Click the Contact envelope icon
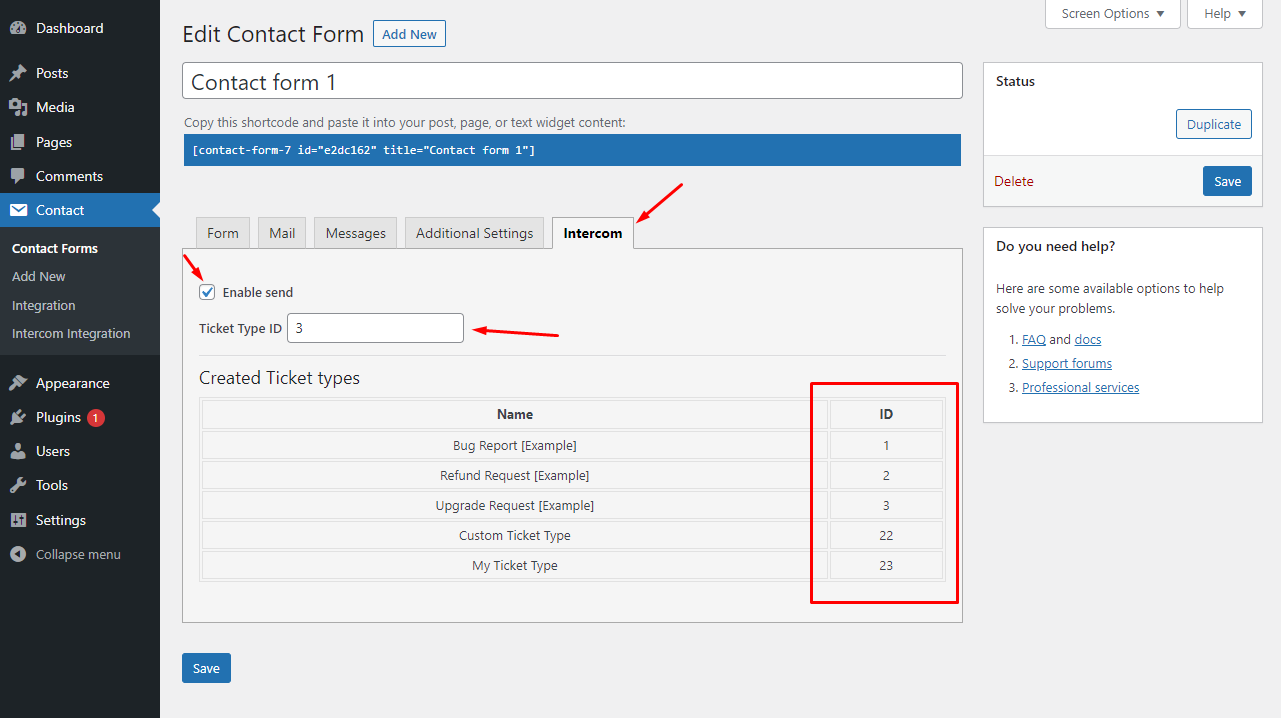Viewport: 1281px width, 718px height. click(18, 210)
